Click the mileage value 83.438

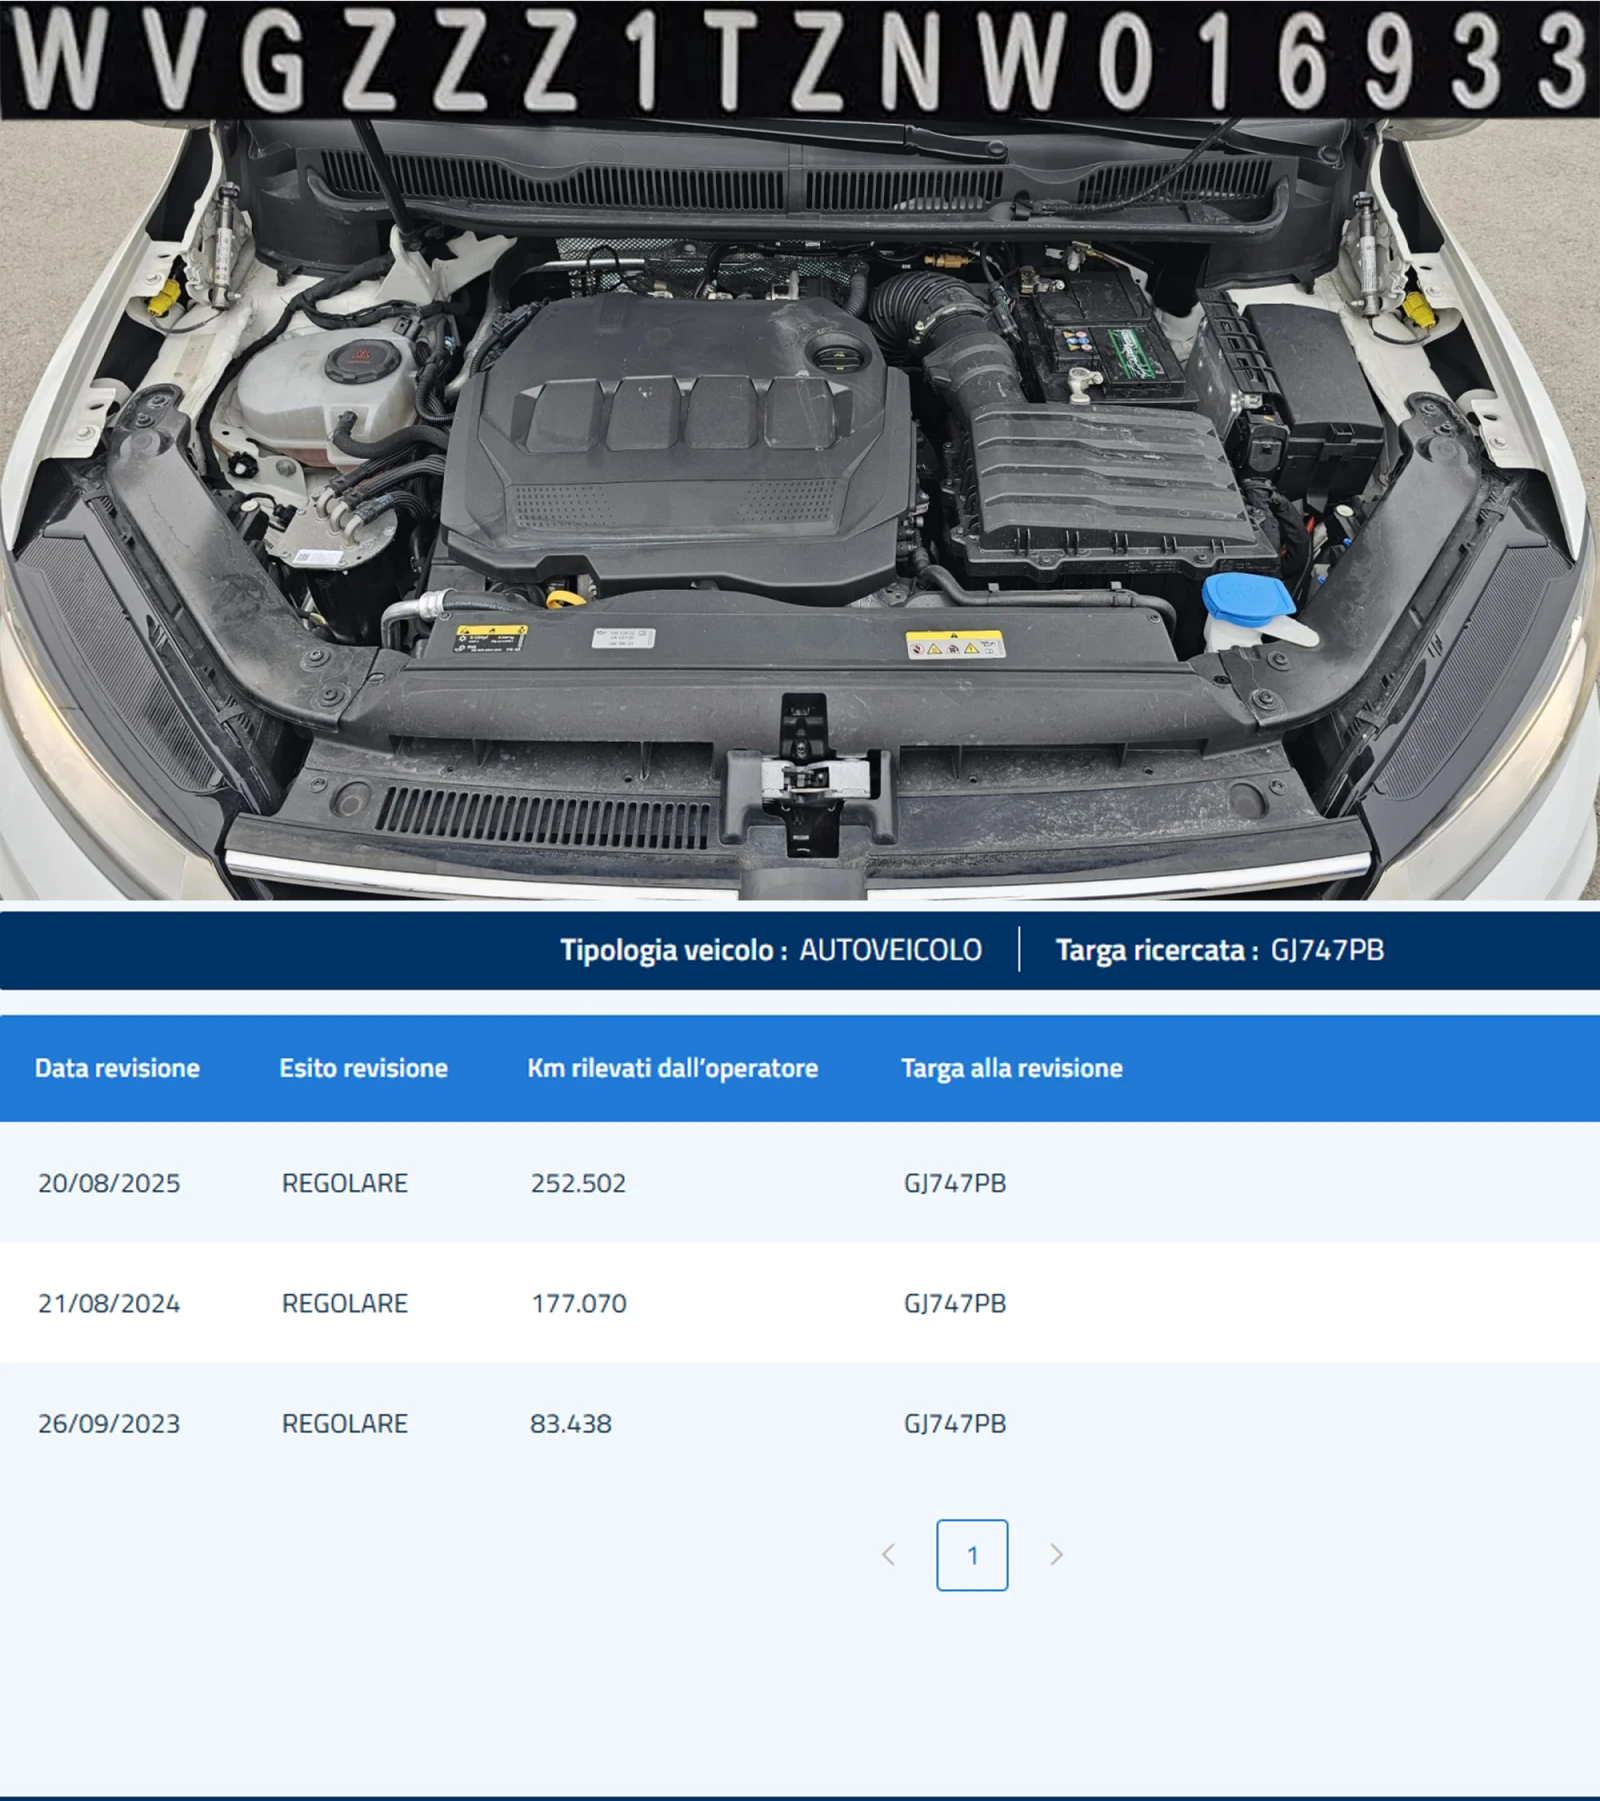570,1423
